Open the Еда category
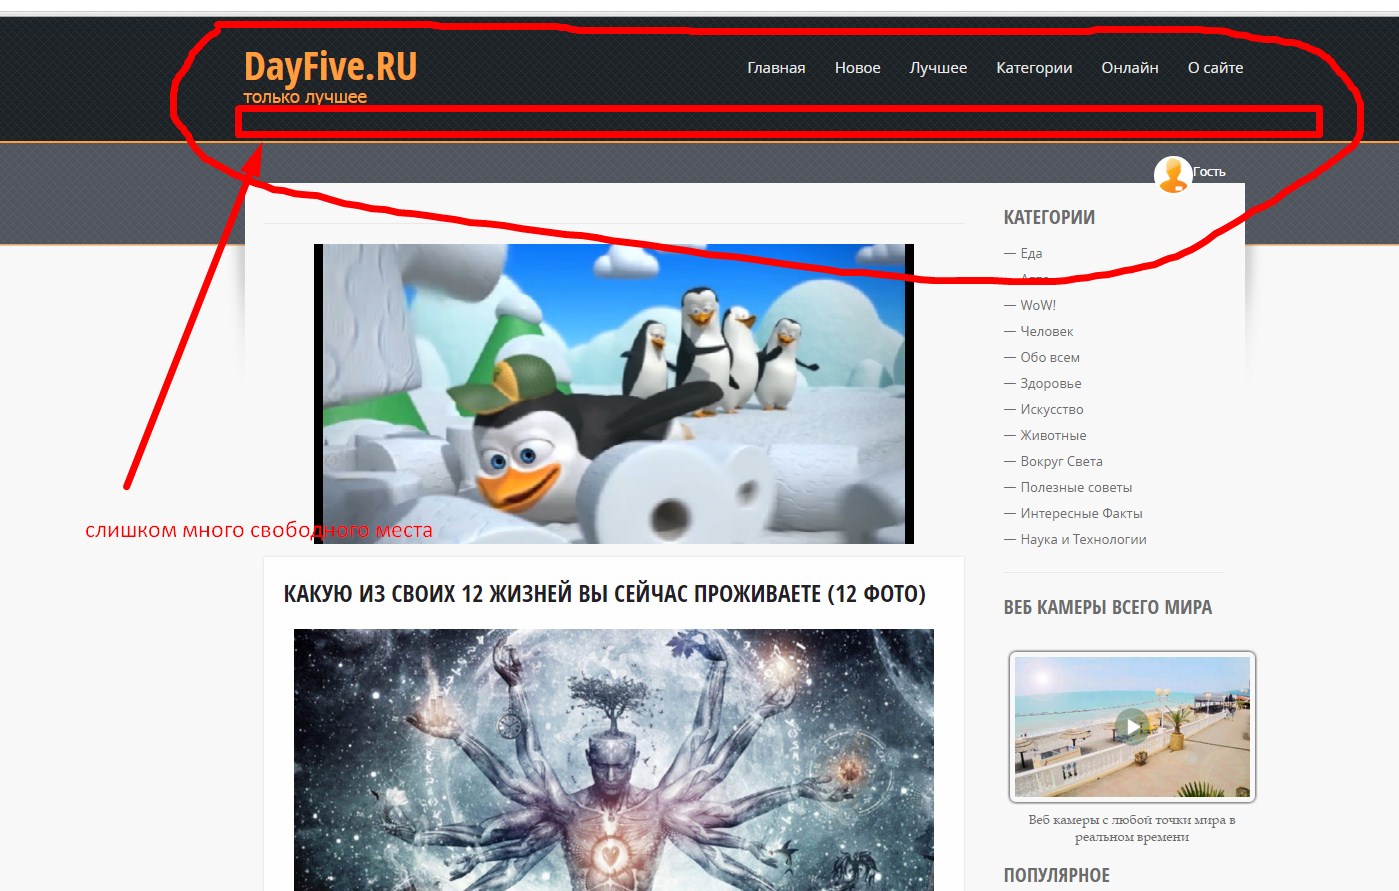 [x=1031, y=253]
